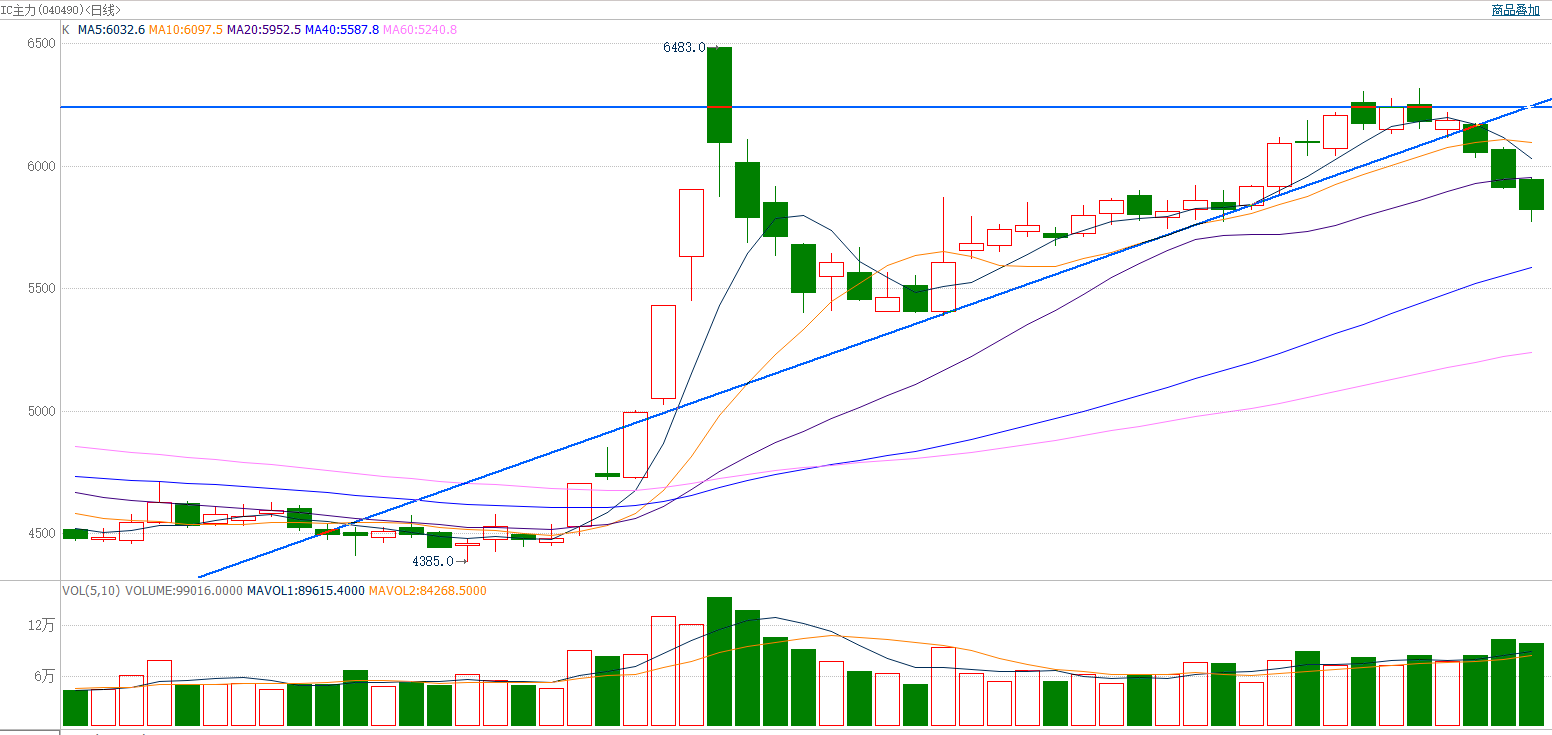The width and height of the screenshot is (1552, 735).
Task: Select the MA5:6032.6 indicator label
Action: 111,30
